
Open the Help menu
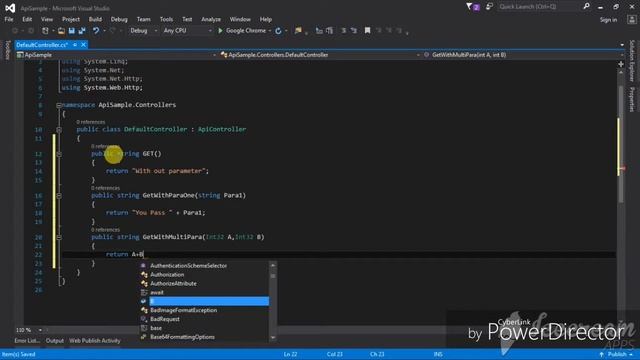266,19
